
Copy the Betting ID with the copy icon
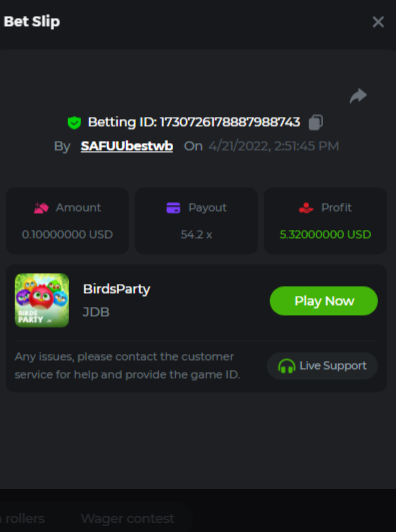(316, 122)
